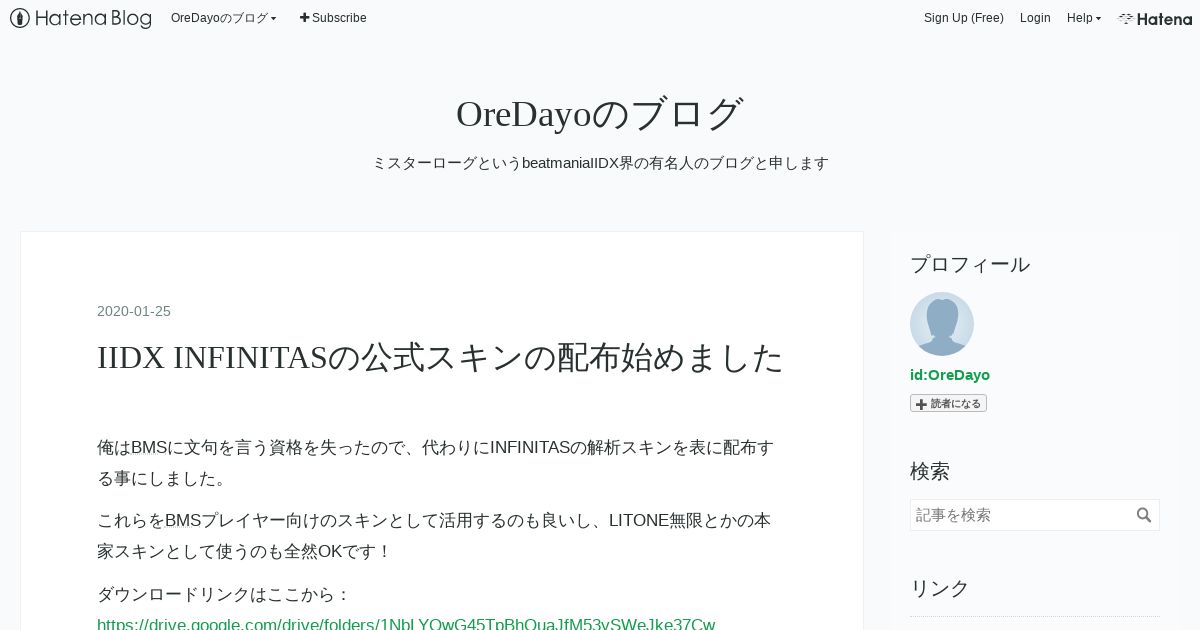This screenshot has height=630, width=1200.
Task: Expand the OreDayoのブログ dropdown menu
Action: coord(224,18)
